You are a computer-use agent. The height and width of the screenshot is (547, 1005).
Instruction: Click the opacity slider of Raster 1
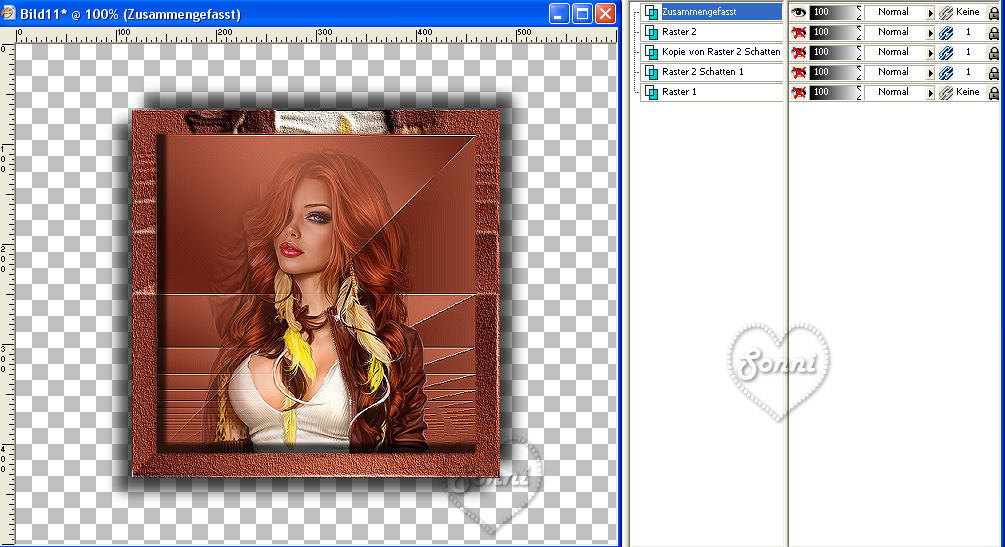click(835, 92)
